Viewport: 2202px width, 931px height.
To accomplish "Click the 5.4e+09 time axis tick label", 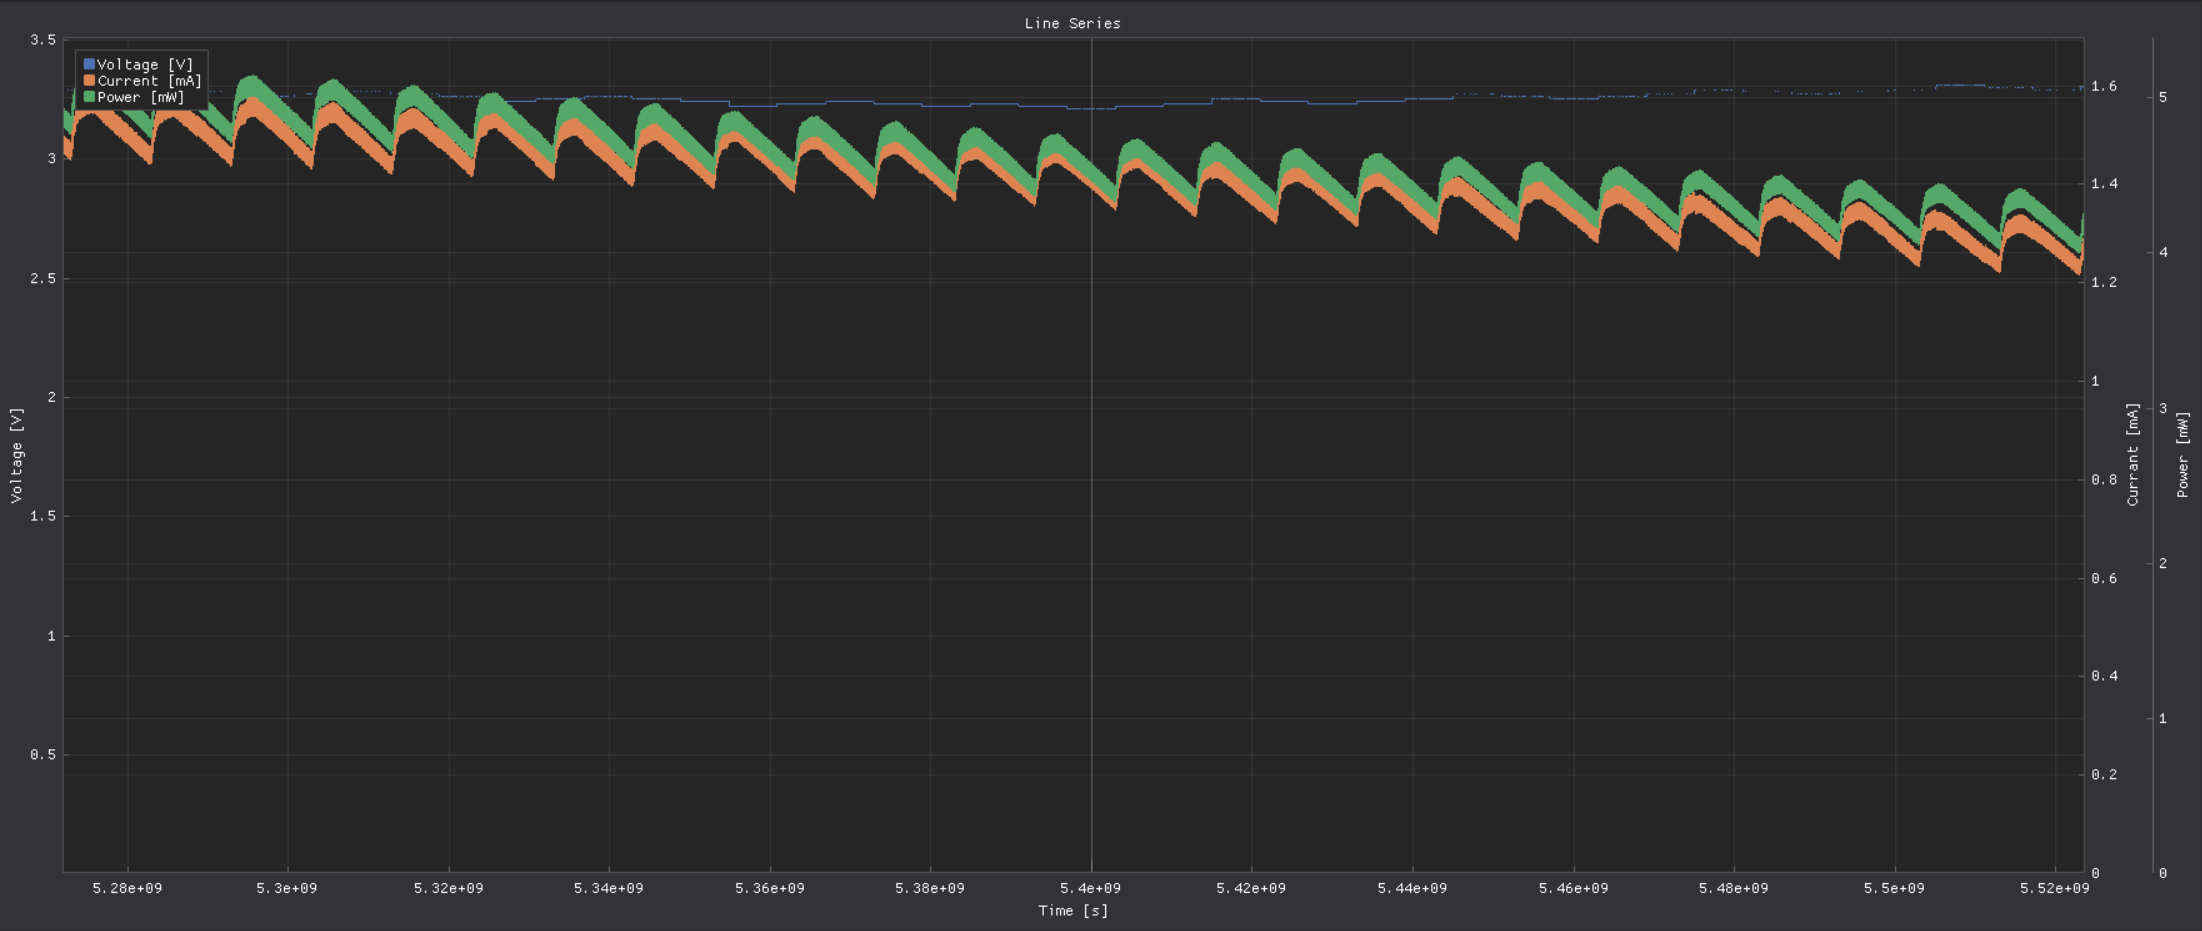I will 1090,888.
